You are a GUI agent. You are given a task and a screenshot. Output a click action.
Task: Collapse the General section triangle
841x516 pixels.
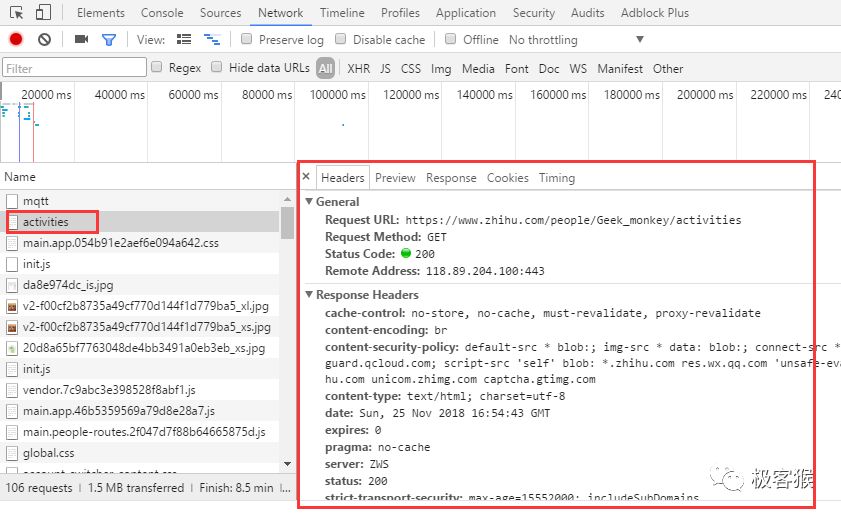coord(309,201)
